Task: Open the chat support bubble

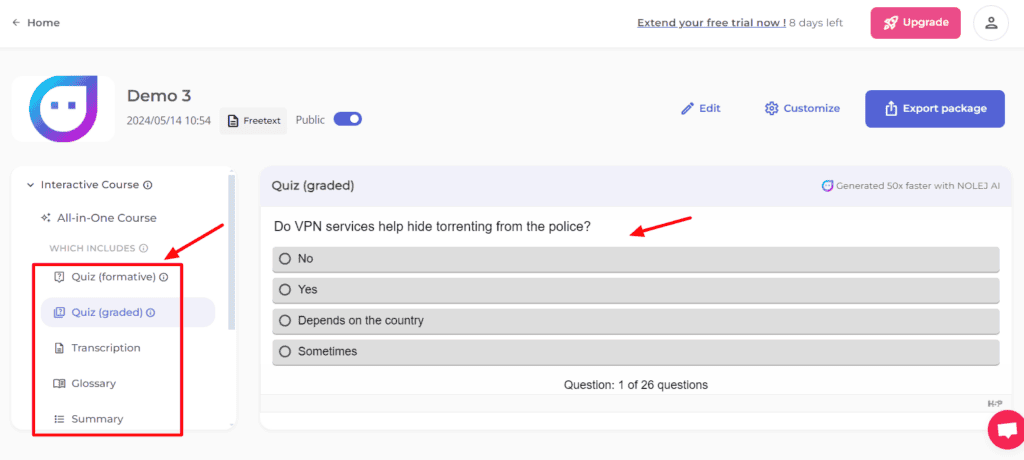Action: coord(1004,430)
